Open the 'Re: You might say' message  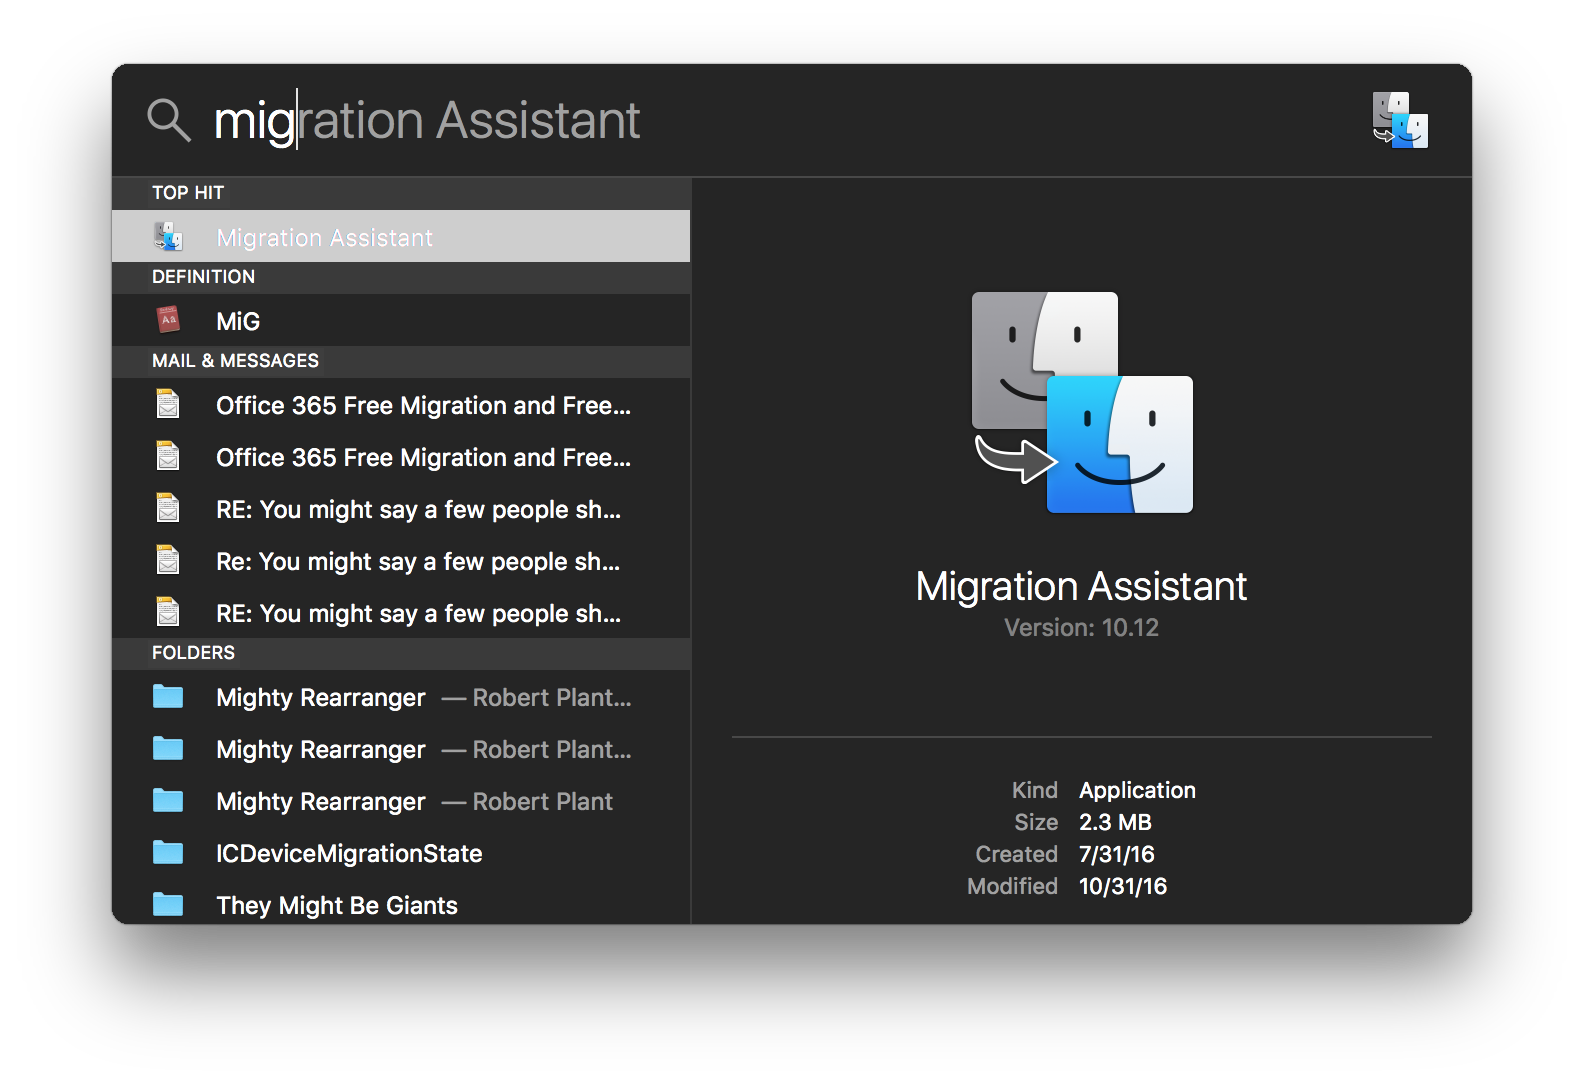[401, 561]
